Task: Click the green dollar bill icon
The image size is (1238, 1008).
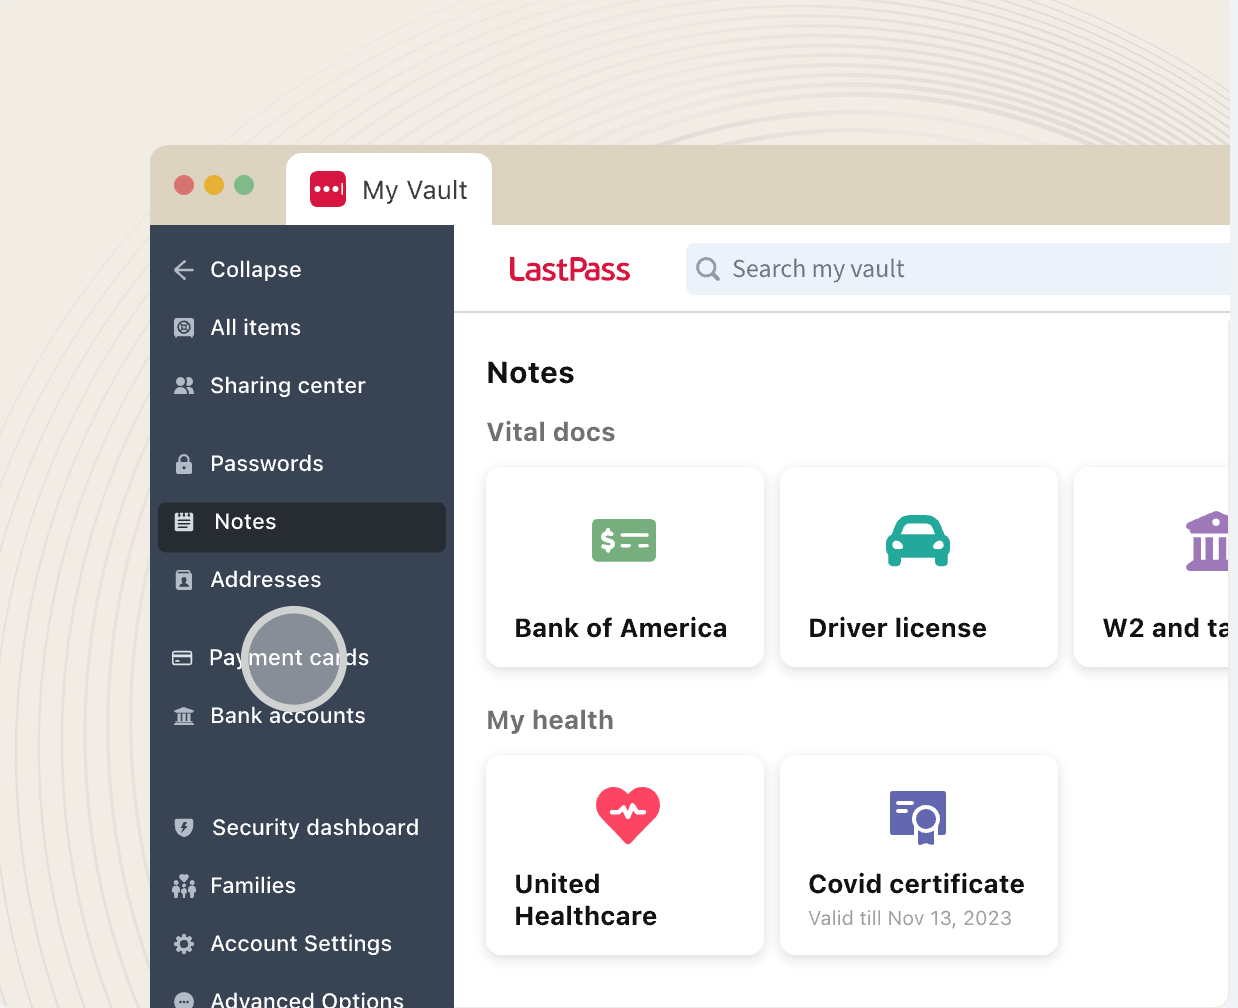Action: coord(624,540)
